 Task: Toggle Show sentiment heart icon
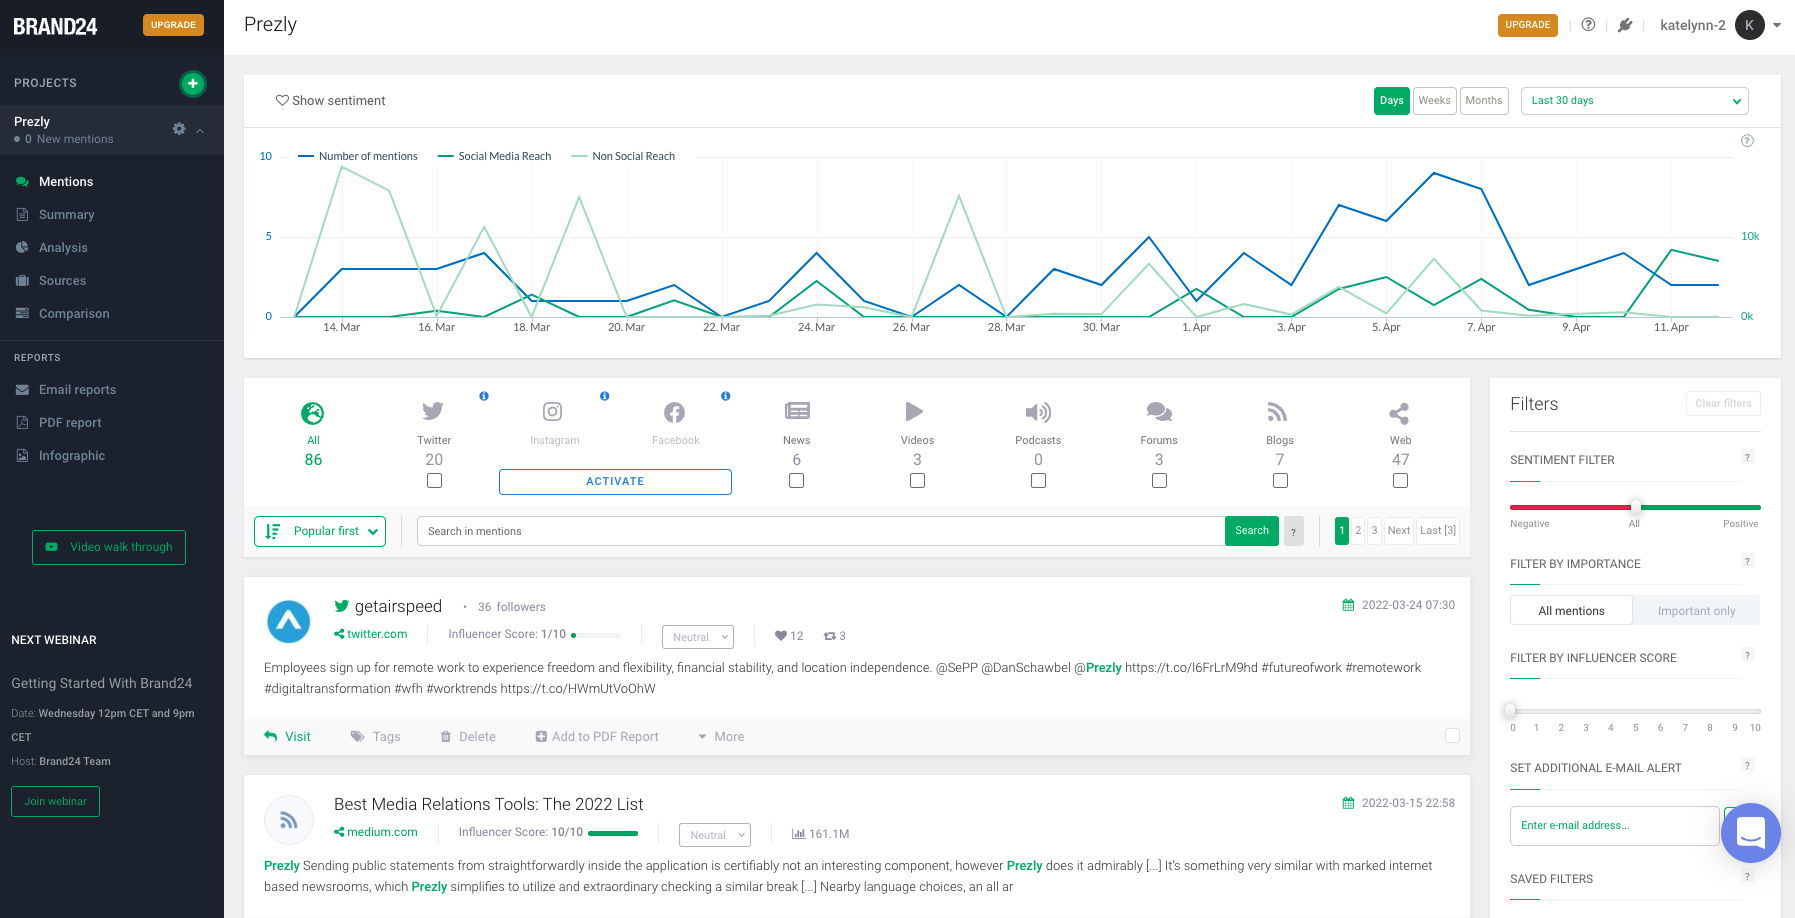click(282, 100)
